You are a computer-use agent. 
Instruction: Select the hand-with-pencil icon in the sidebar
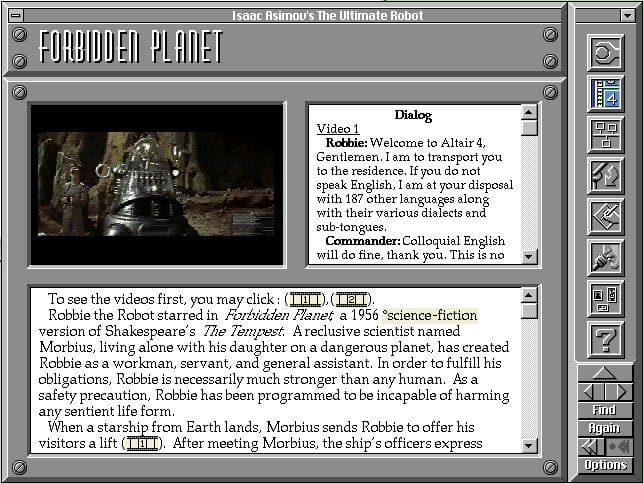tap(605, 215)
